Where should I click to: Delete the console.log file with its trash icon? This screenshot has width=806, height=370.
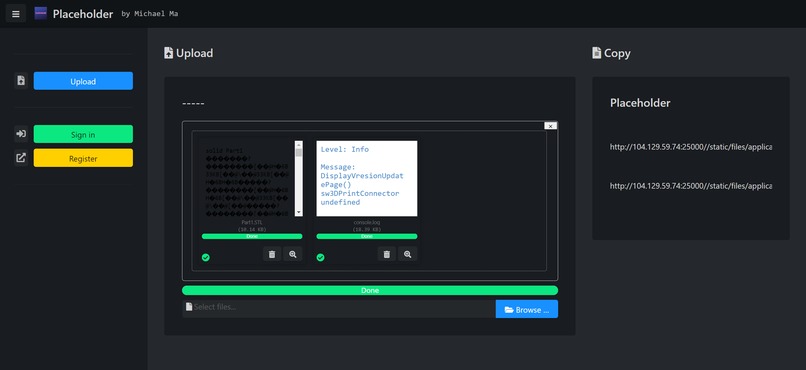pyautogui.click(x=387, y=254)
